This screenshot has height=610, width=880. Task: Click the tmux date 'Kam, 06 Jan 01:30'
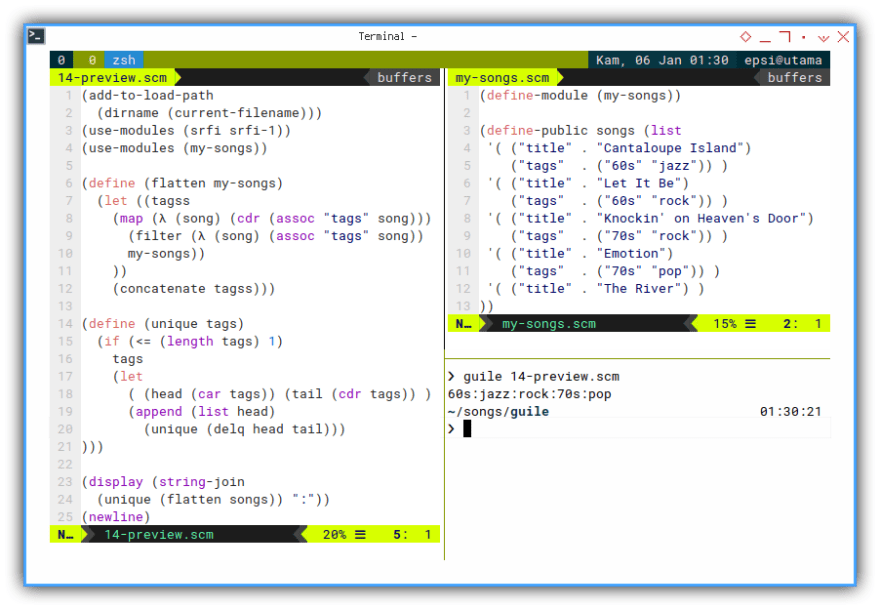pyautogui.click(x=662, y=60)
